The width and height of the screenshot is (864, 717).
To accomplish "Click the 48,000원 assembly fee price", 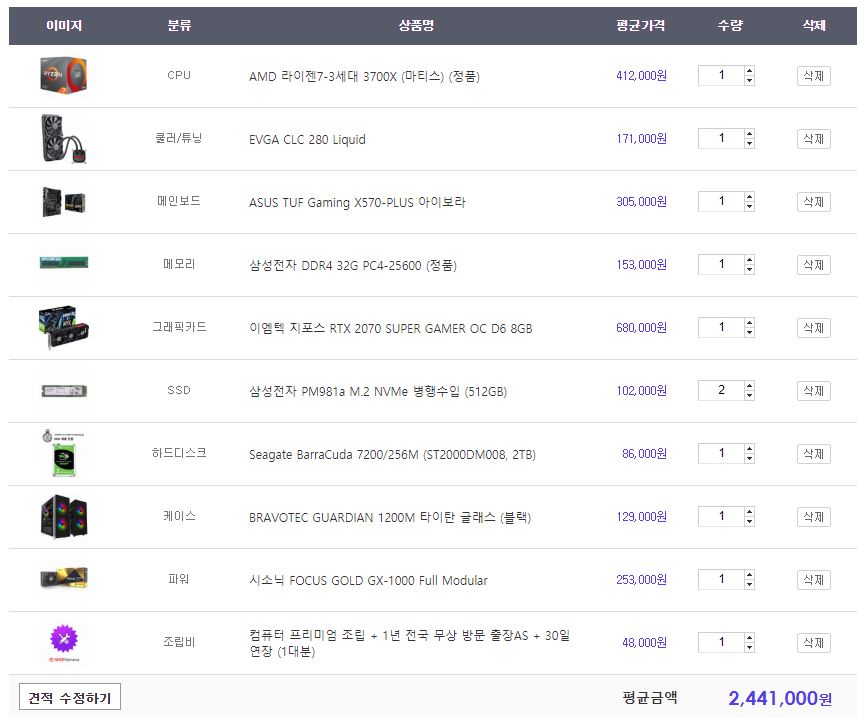I will [x=644, y=643].
